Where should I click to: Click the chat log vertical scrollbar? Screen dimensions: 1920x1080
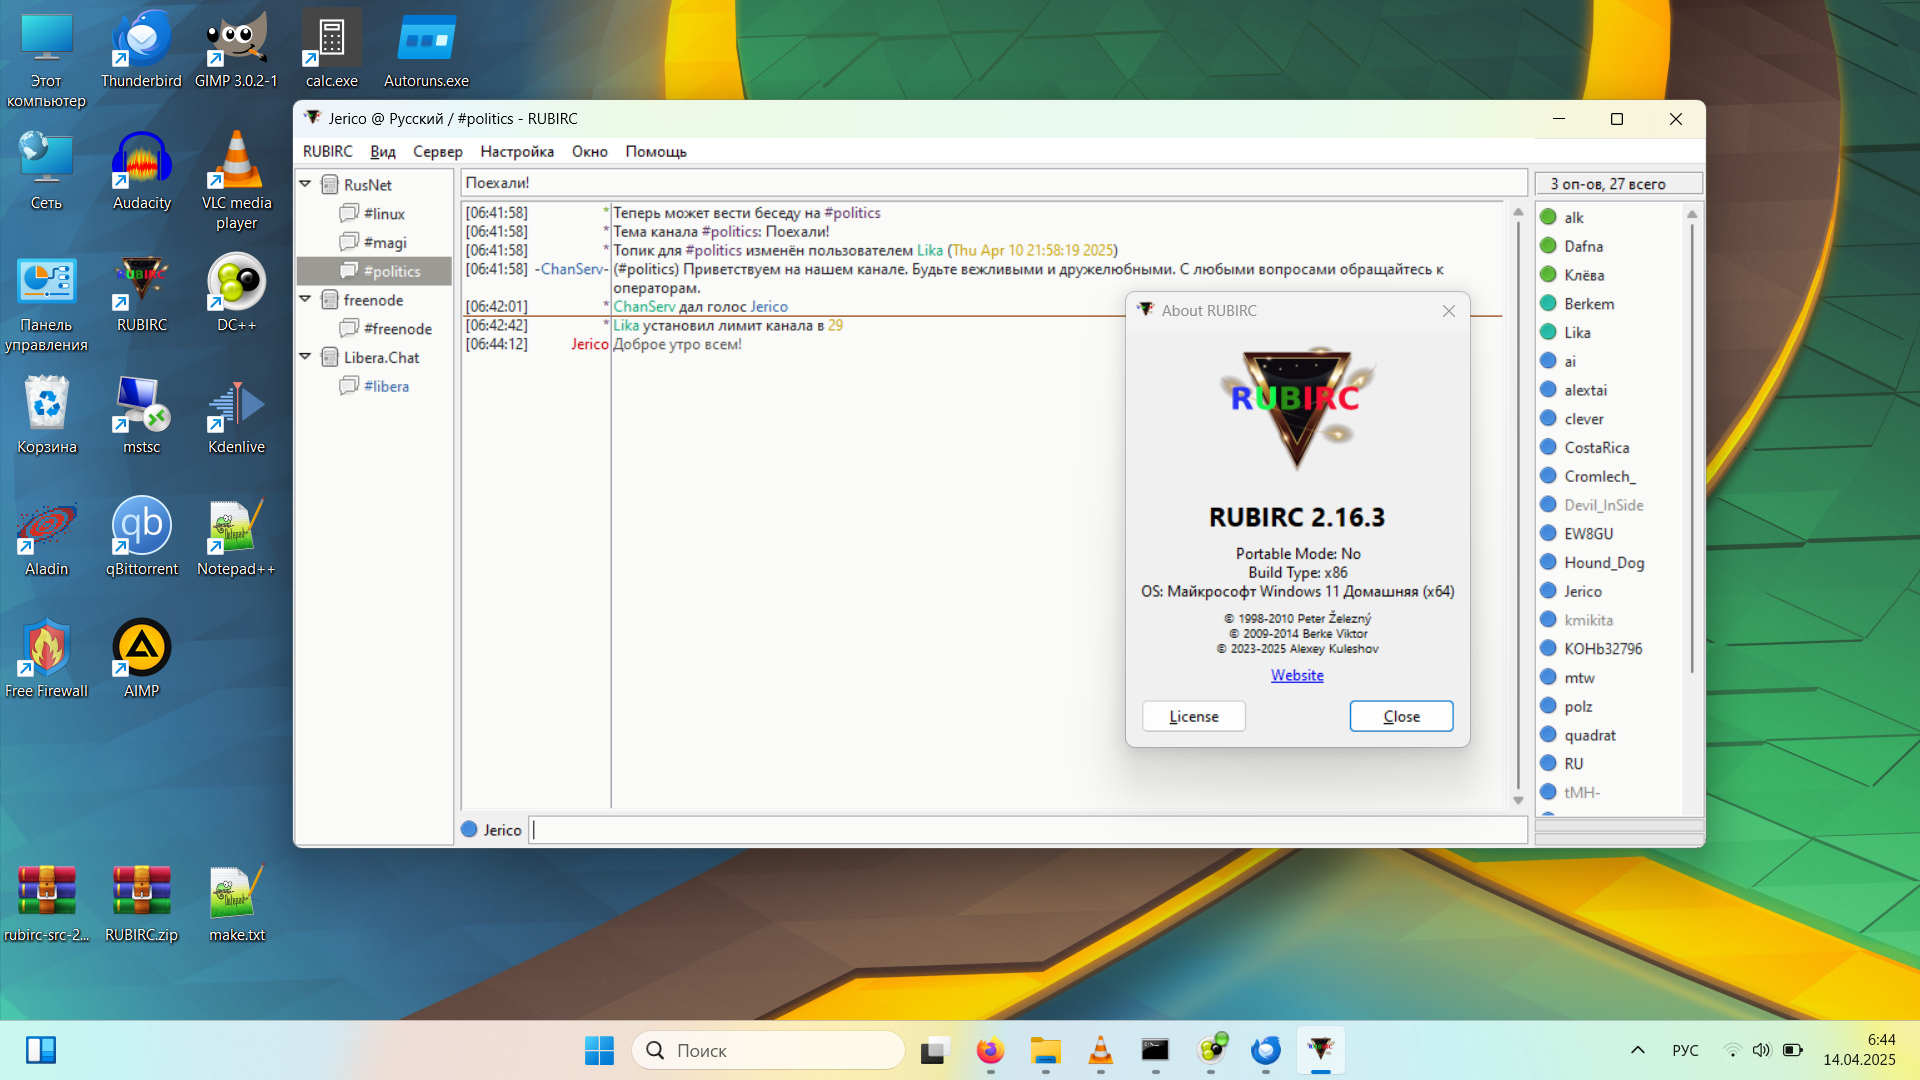click(x=1517, y=505)
